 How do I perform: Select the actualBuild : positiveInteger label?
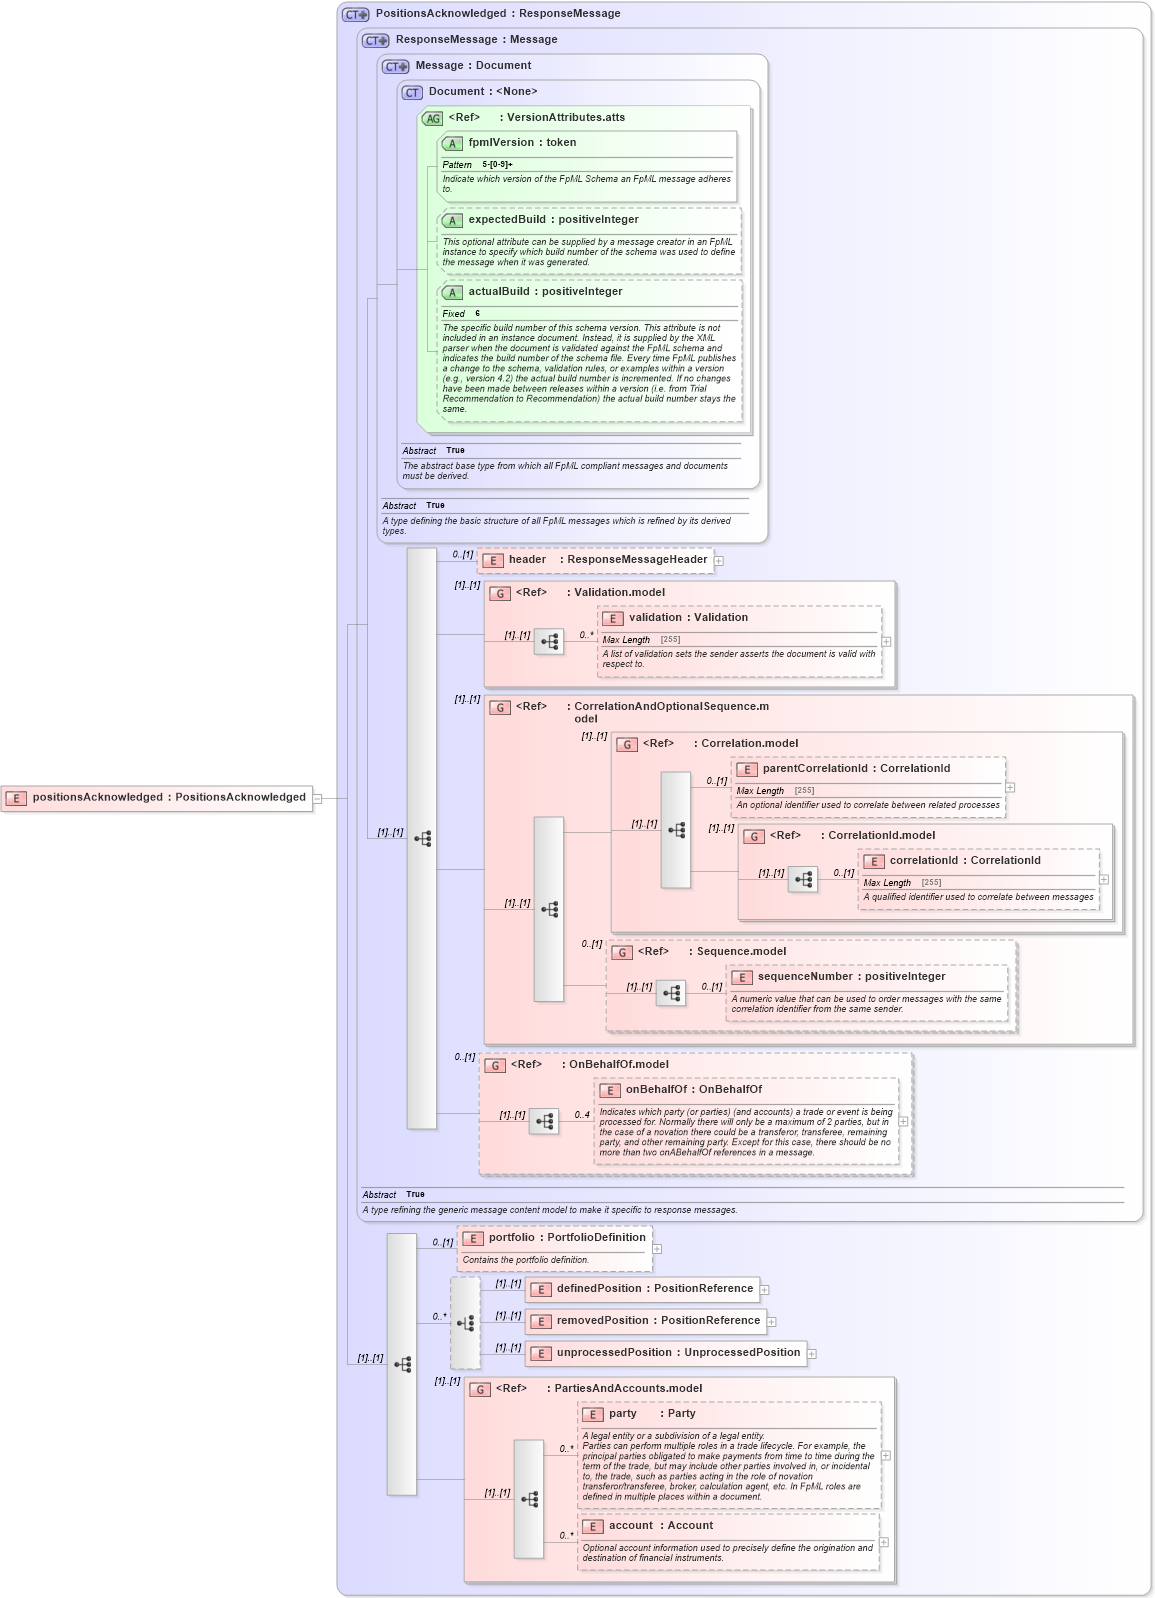click(545, 292)
